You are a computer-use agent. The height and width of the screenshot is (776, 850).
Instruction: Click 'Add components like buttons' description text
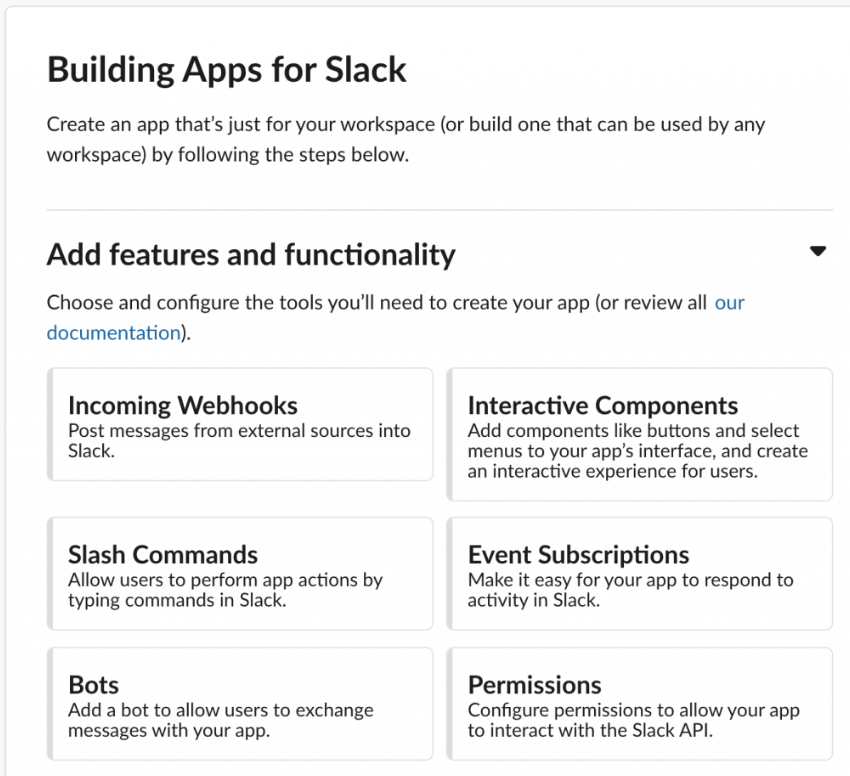point(638,451)
